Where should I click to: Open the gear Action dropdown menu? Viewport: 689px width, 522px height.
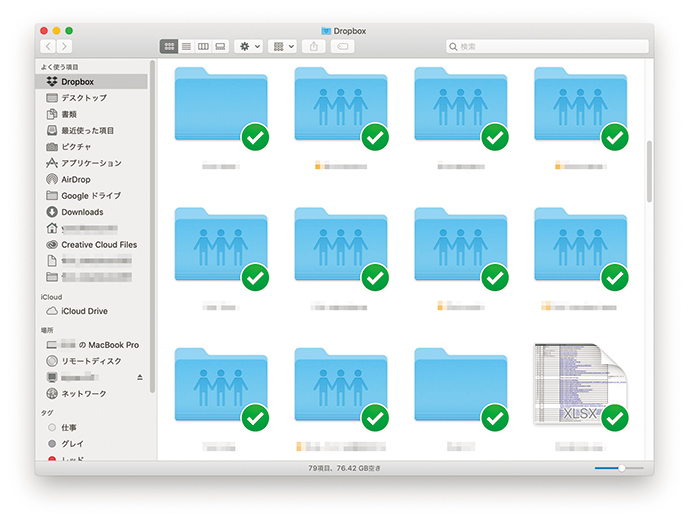pos(248,46)
